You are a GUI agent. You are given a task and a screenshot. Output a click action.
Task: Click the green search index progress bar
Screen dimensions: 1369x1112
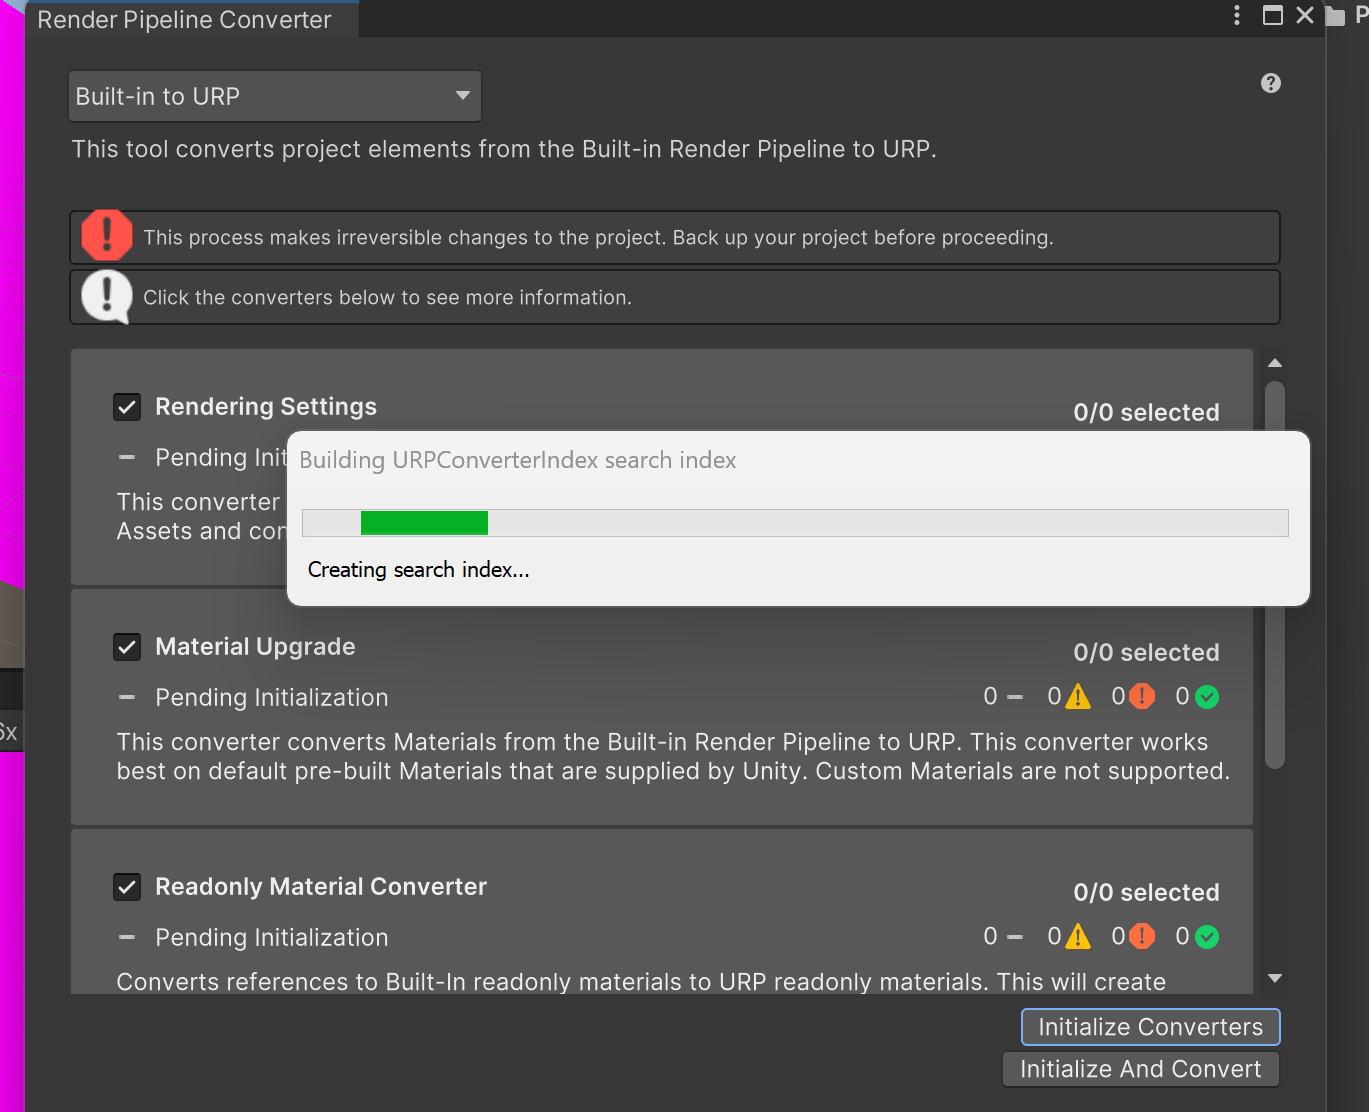point(424,523)
